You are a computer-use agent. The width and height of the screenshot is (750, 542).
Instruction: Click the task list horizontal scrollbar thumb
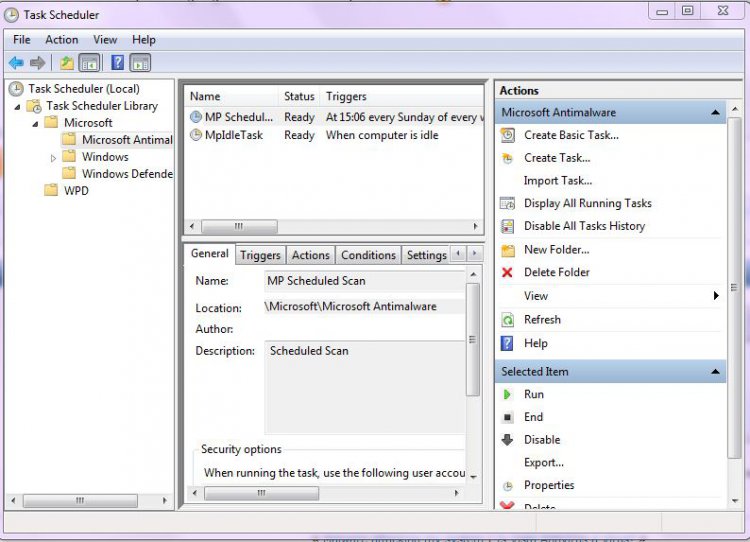click(x=239, y=226)
